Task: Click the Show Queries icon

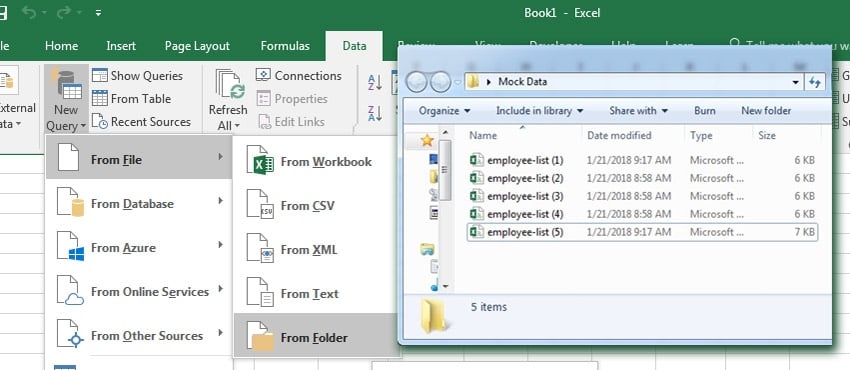Action: tap(100, 75)
